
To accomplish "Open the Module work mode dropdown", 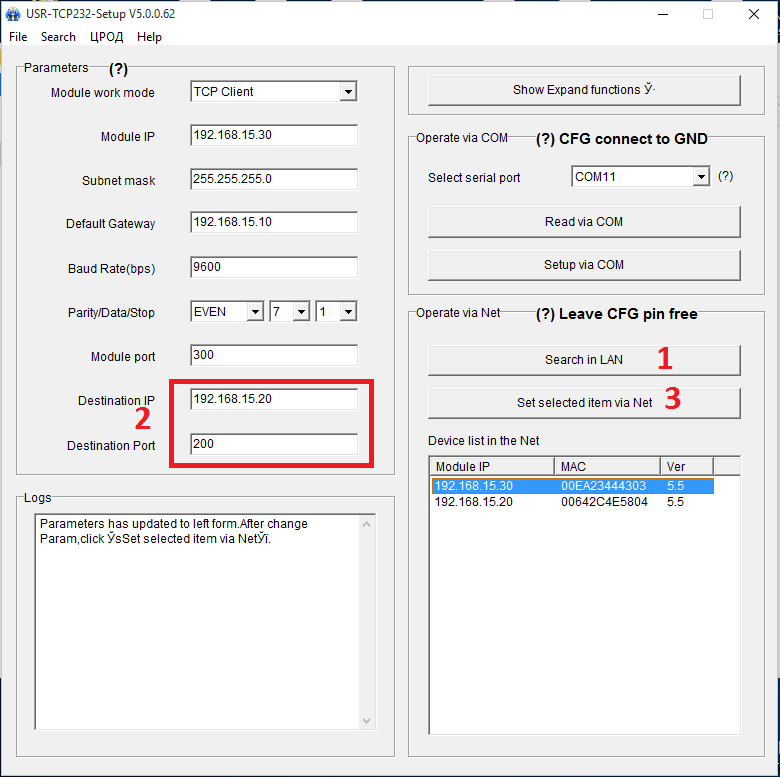I will coord(347,92).
